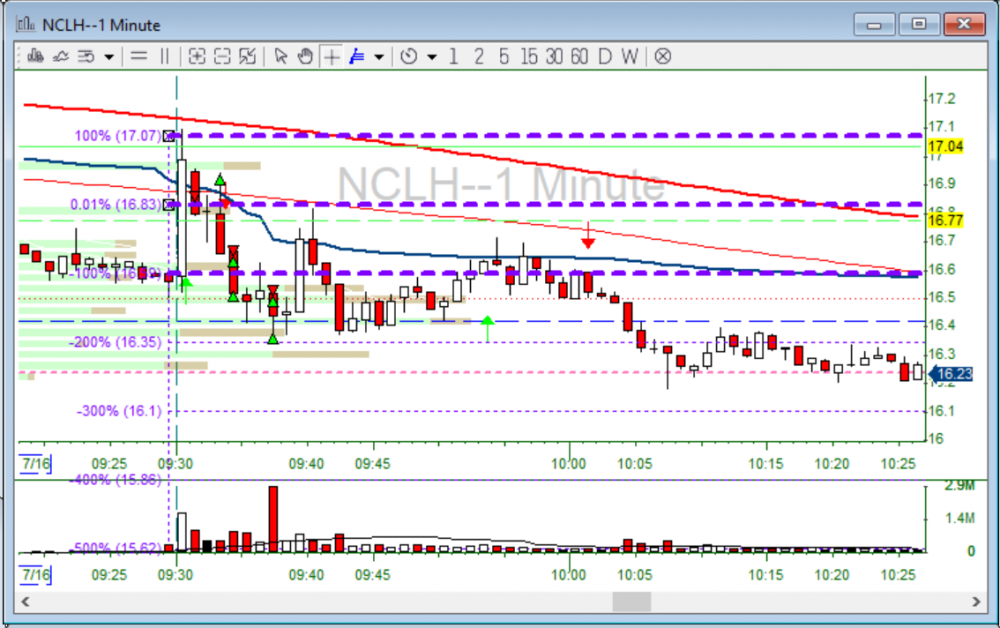The height and width of the screenshot is (628, 1000).
Task: Click the bar chart style icon
Action: click(35, 56)
